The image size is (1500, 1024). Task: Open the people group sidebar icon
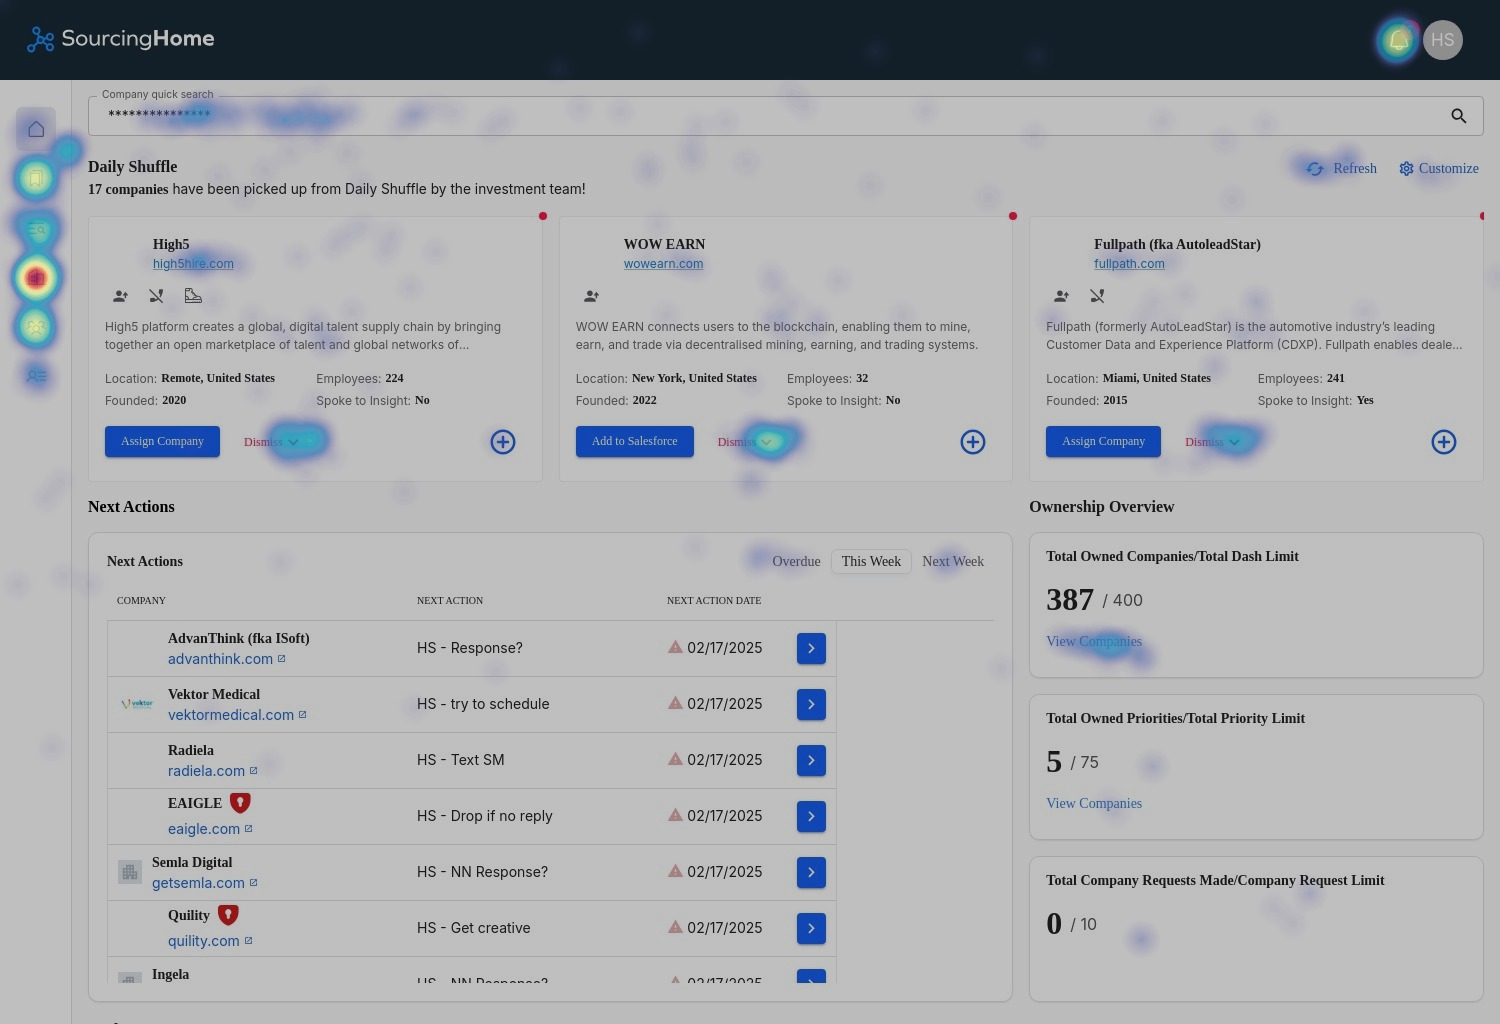pos(36,327)
